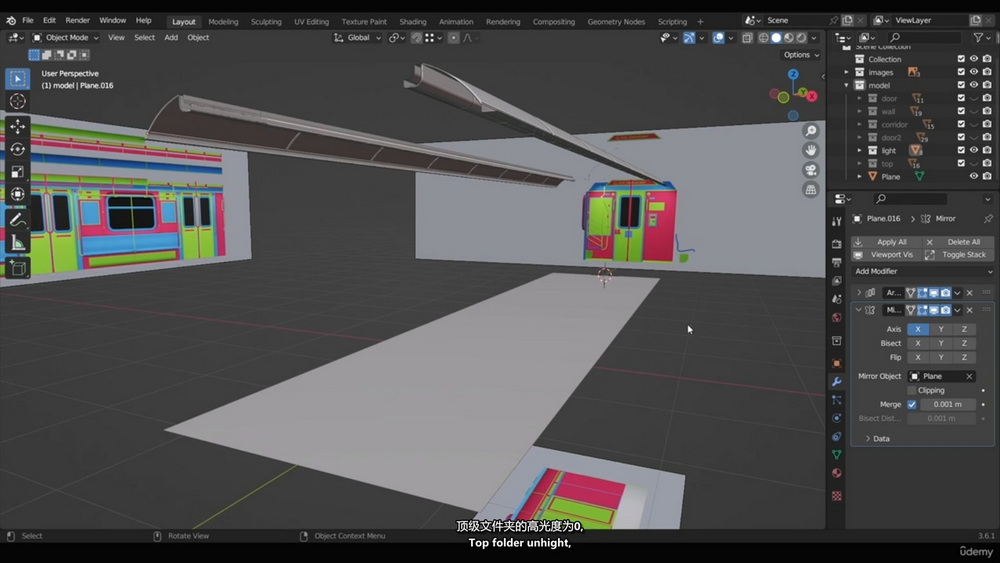Clear the Mirror Object Plane field
This screenshot has width=1000, height=563.
pyautogui.click(x=969, y=377)
